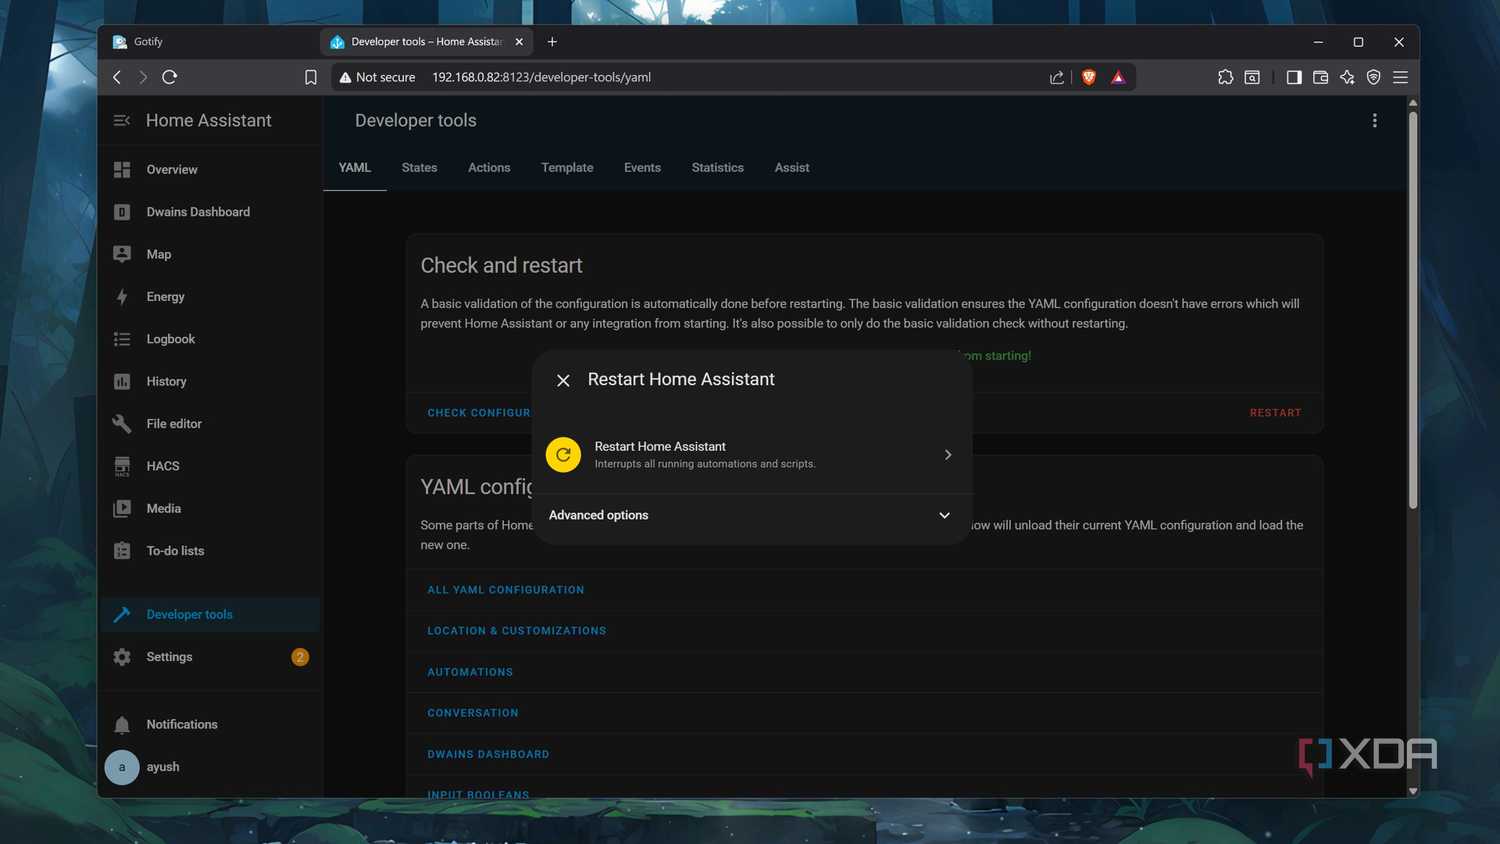Collapse the Home Assistant sidebar menu
1500x844 pixels.
click(122, 120)
